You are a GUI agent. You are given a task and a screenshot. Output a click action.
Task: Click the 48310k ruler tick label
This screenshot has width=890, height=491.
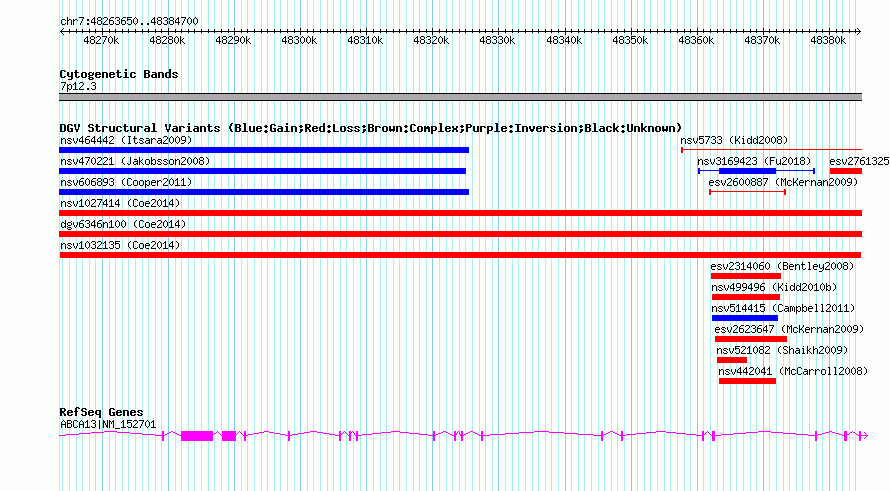click(365, 40)
